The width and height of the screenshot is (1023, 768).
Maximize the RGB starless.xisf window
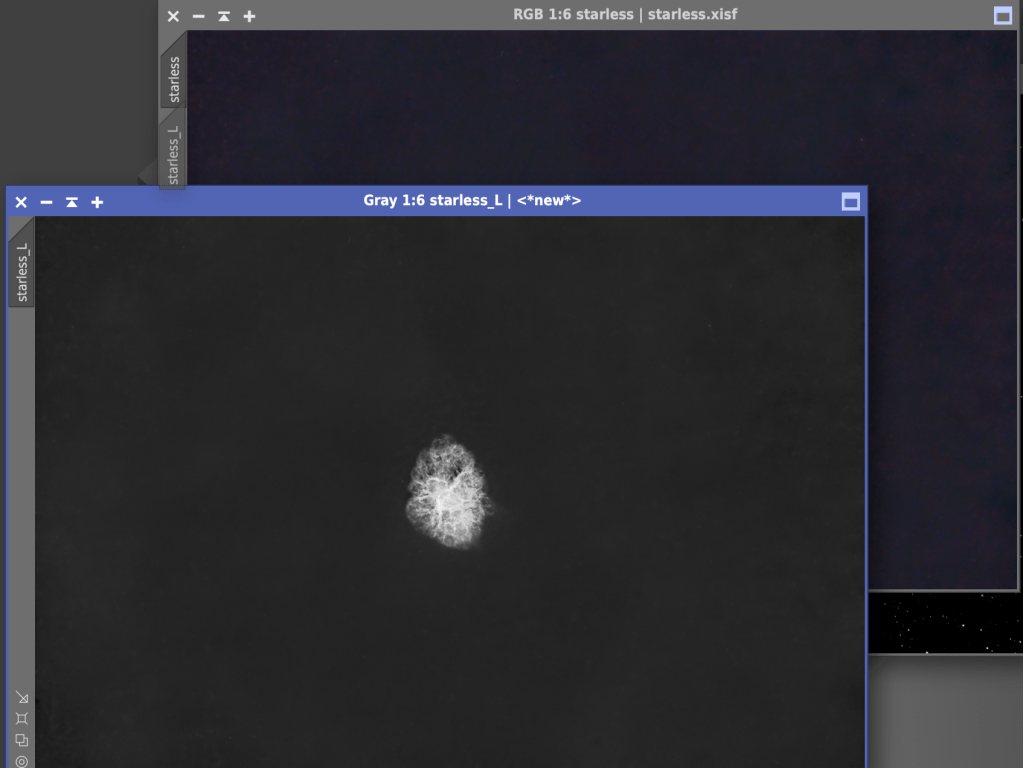1002,16
